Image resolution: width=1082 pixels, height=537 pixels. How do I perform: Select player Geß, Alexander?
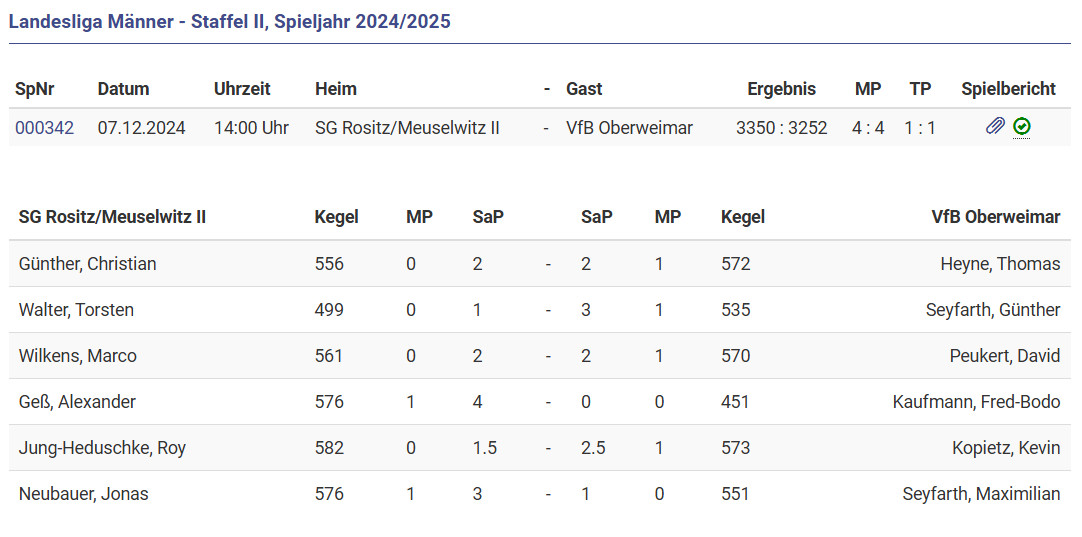click(x=77, y=402)
